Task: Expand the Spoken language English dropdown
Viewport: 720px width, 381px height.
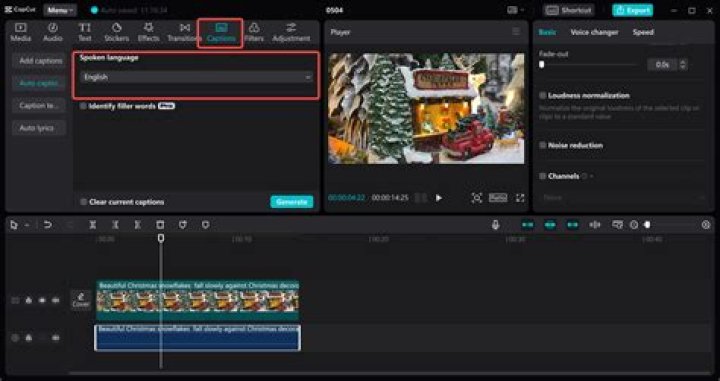Action: pos(196,77)
